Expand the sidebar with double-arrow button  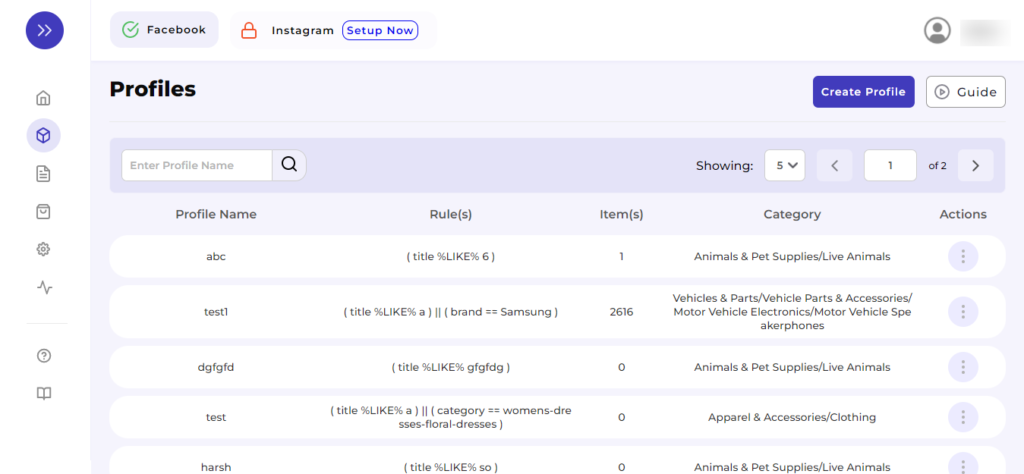pyautogui.click(x=44, y=30)
